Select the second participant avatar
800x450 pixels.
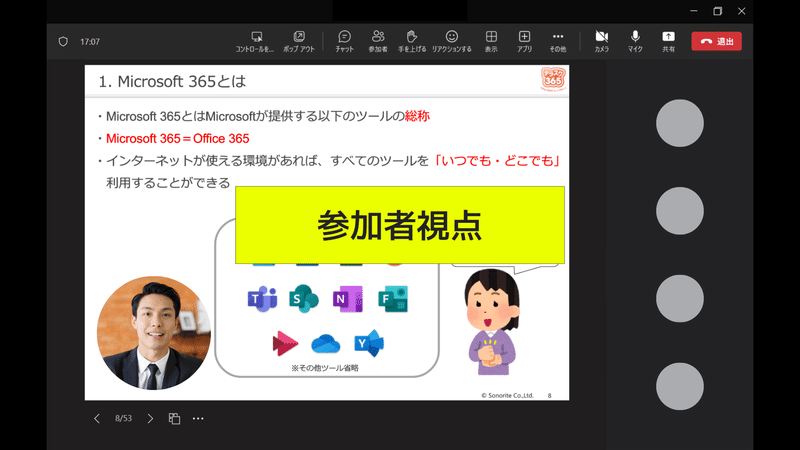tap(680, 211)
